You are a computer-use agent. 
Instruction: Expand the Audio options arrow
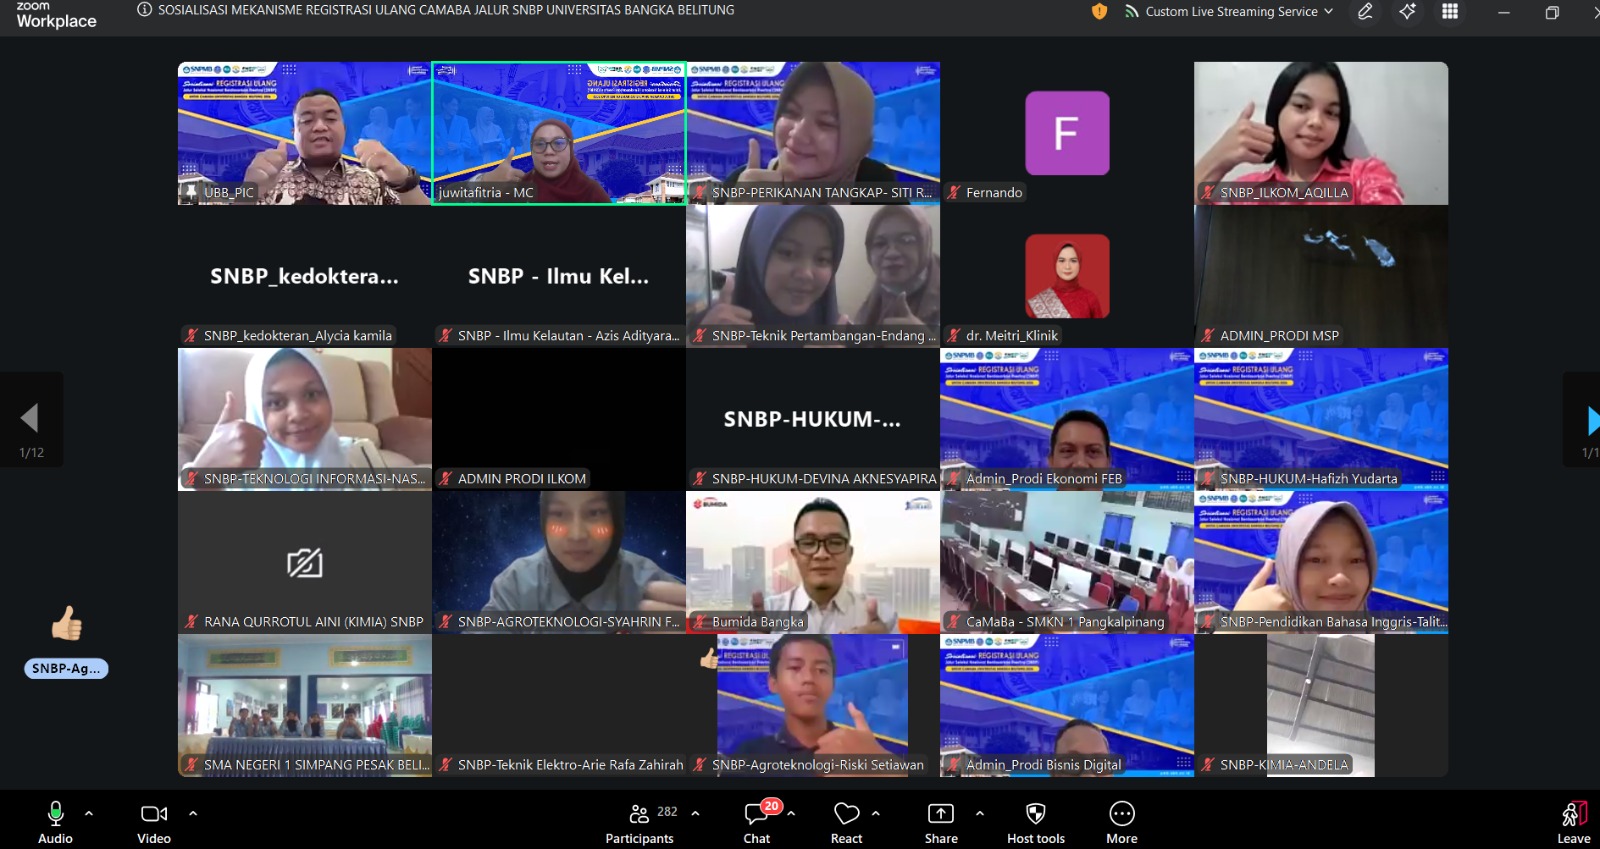click(89, 813)
